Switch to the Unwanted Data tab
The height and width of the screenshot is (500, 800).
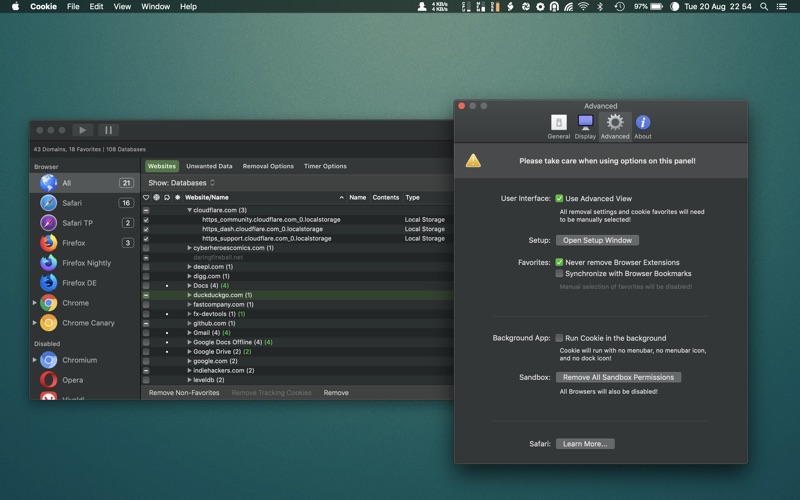coord(209,166)
